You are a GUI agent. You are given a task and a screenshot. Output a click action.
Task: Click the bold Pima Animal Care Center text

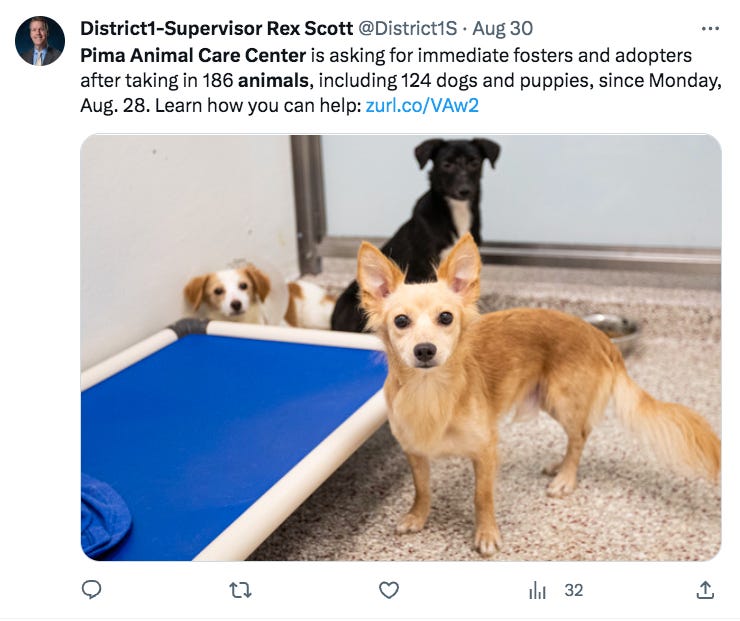tap(193, 55)
